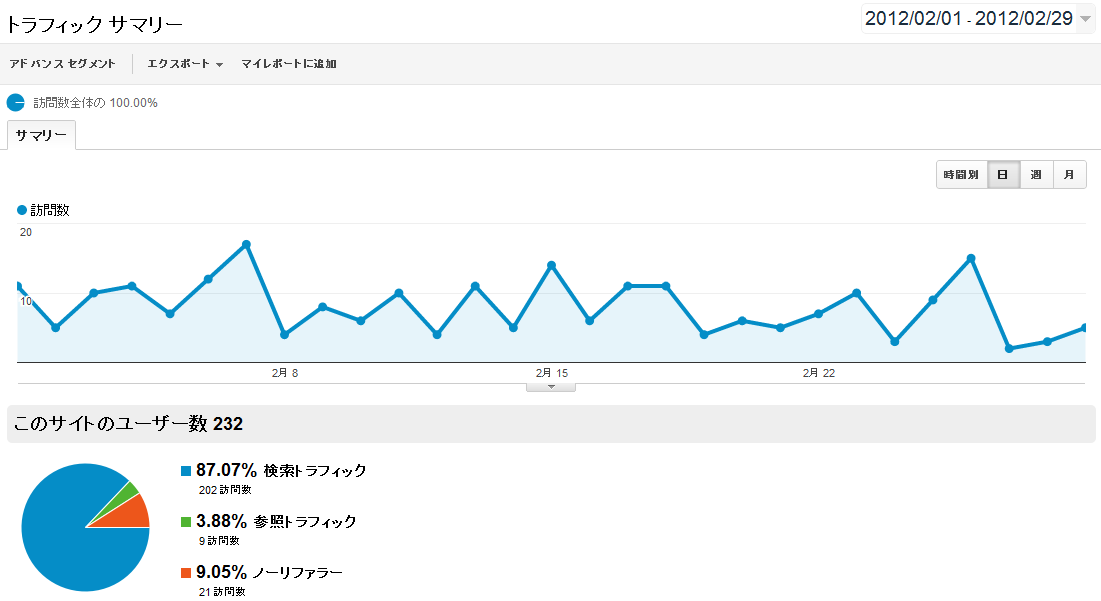
Task: Click the highest data point on the graph
Action: click(246, 244)
